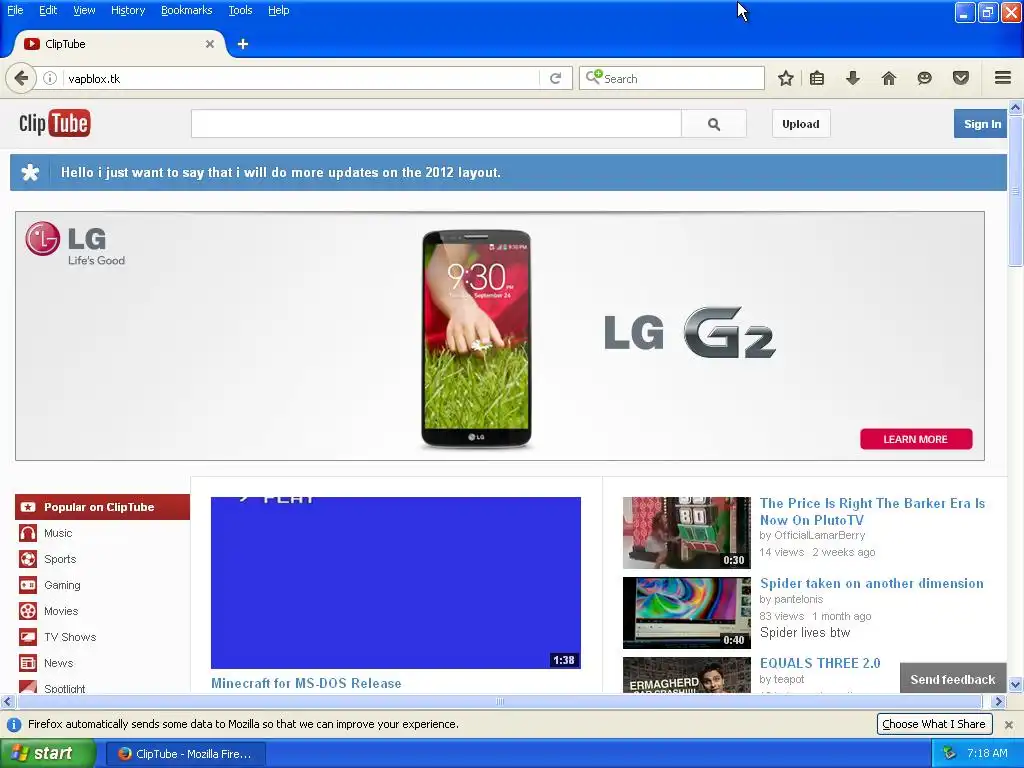Click the Firefox Search box
Image resolution: width=1024 pixels, height=768 pixels.
coord(671,78)
